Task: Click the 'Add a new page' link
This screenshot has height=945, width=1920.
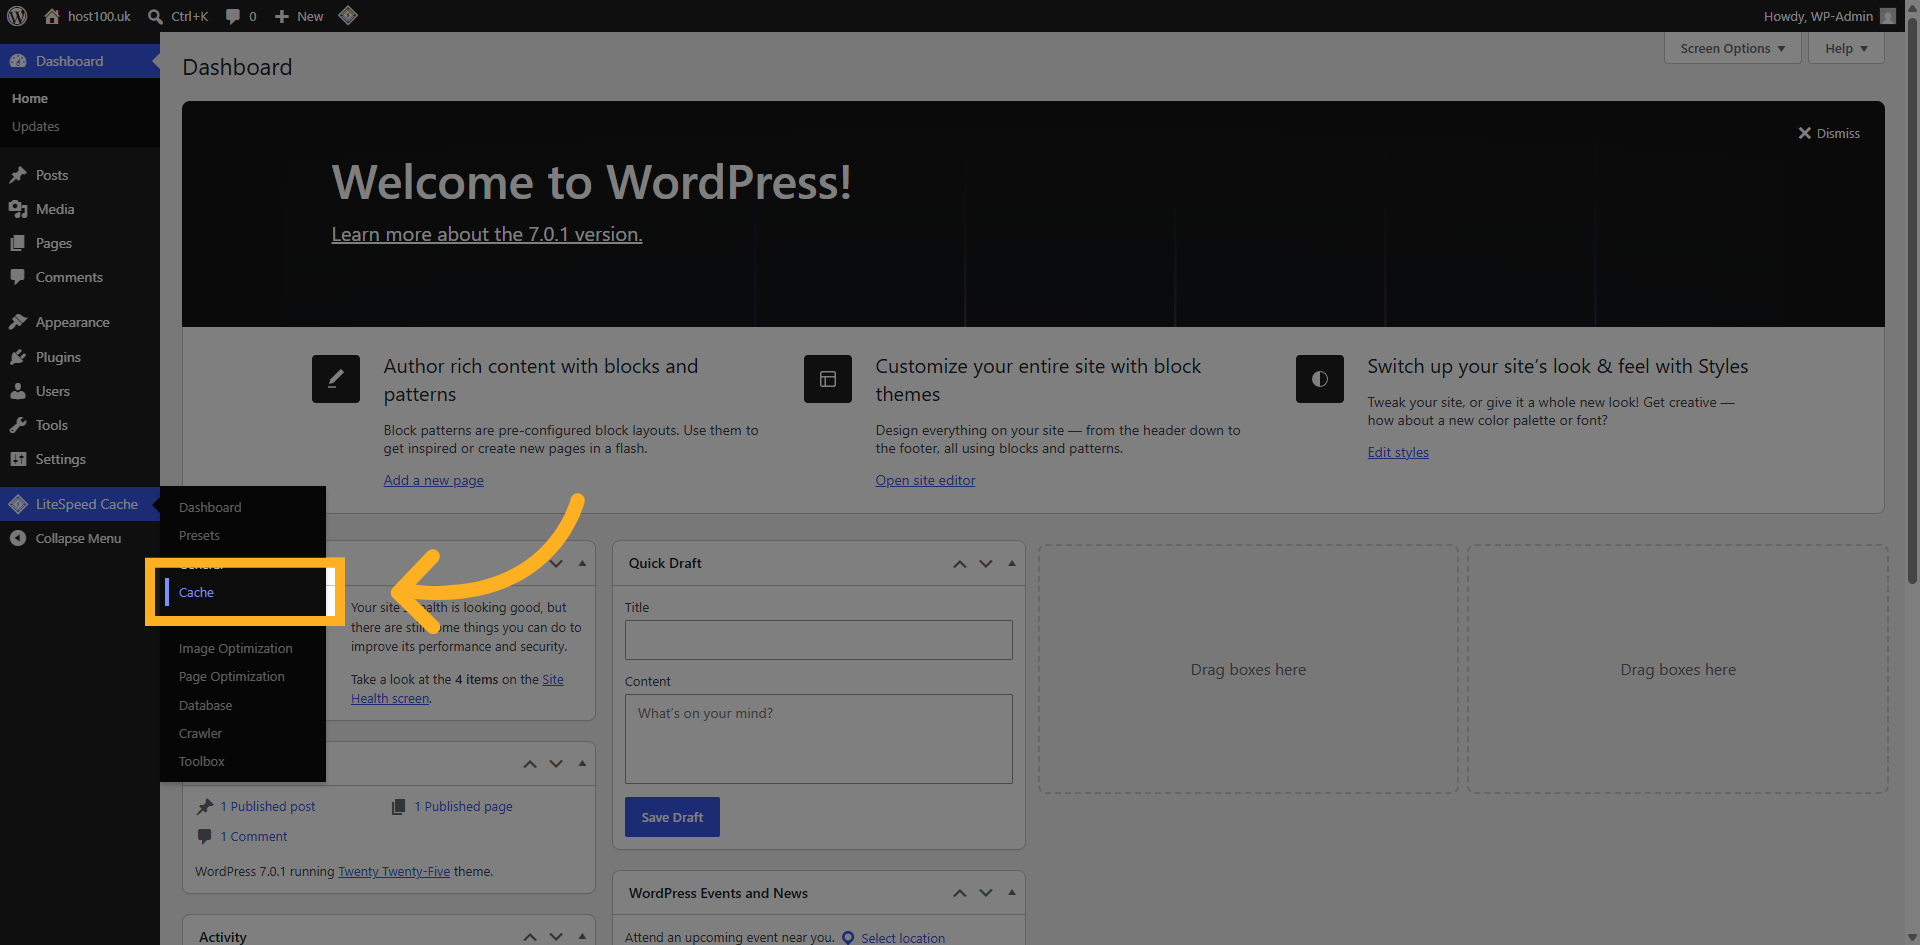Action: [434, 480]
